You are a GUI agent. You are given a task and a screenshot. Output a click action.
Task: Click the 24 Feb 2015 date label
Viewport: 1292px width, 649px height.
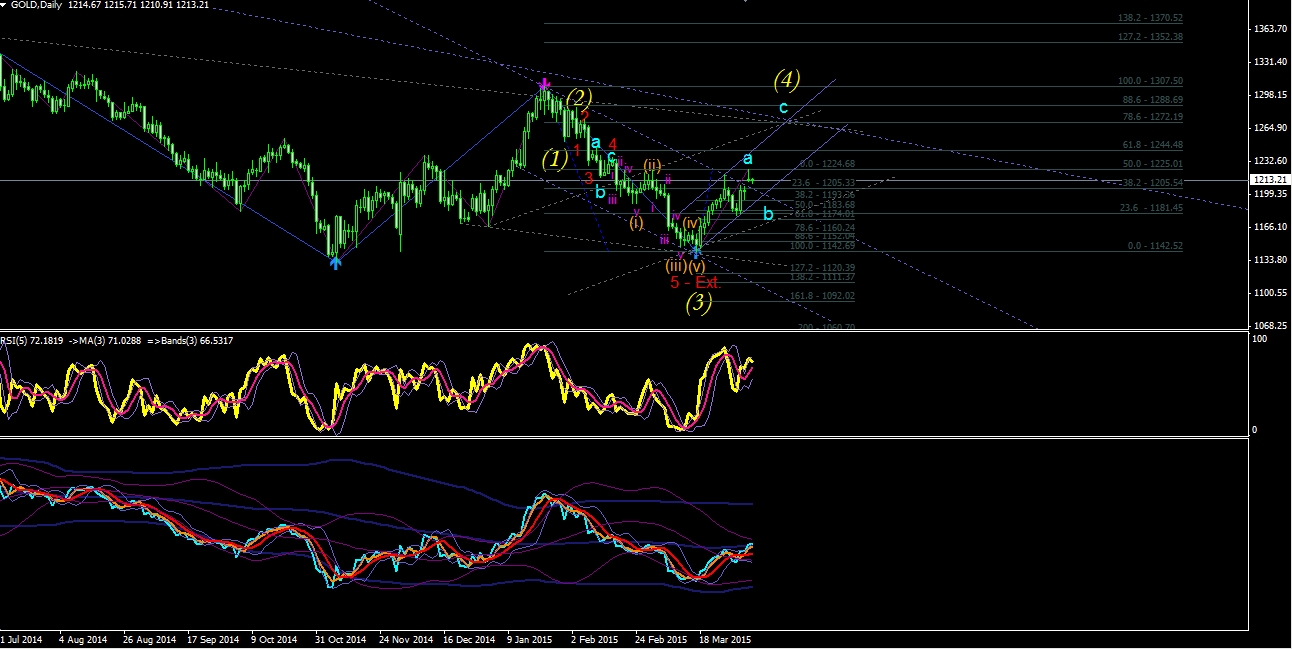click(x=663, y=638)
